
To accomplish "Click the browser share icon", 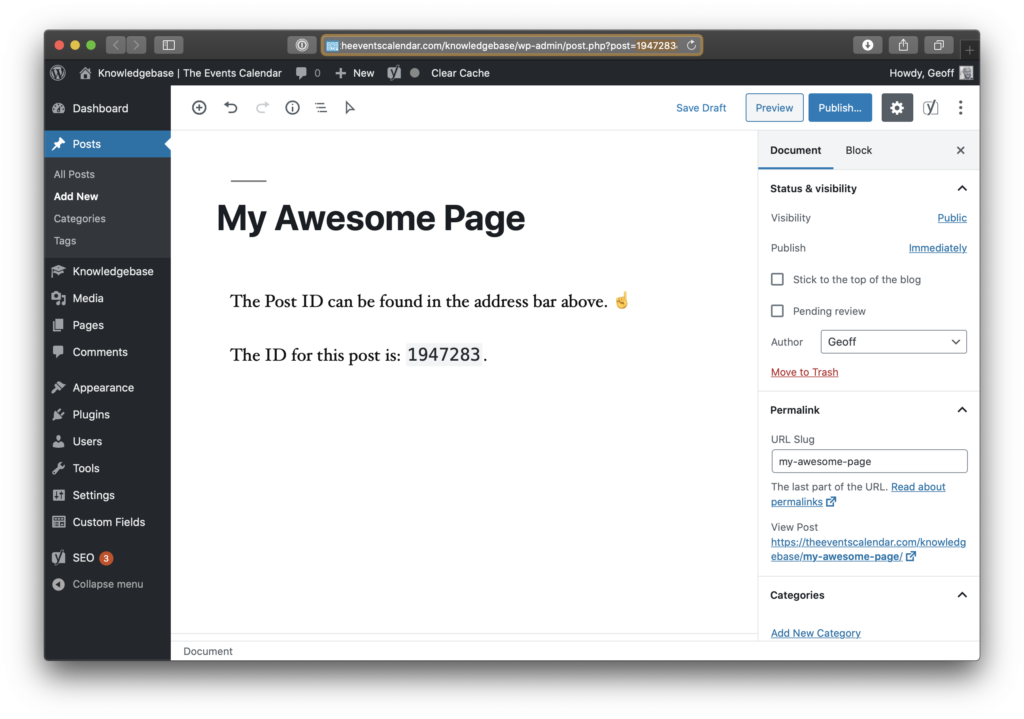I will (903, 45).
